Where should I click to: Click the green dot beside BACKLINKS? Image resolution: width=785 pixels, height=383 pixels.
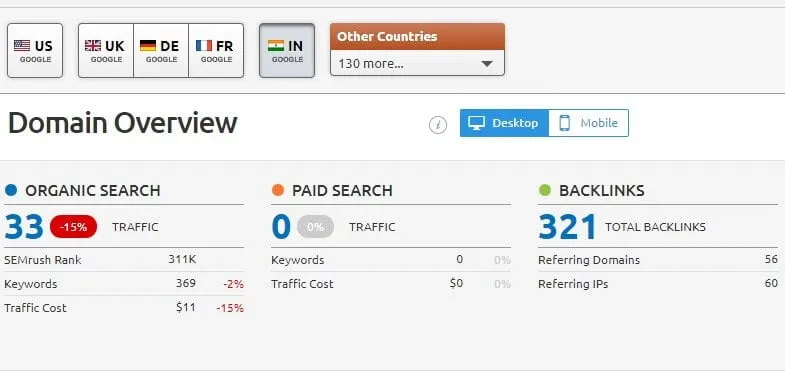(x=545, y=190)
